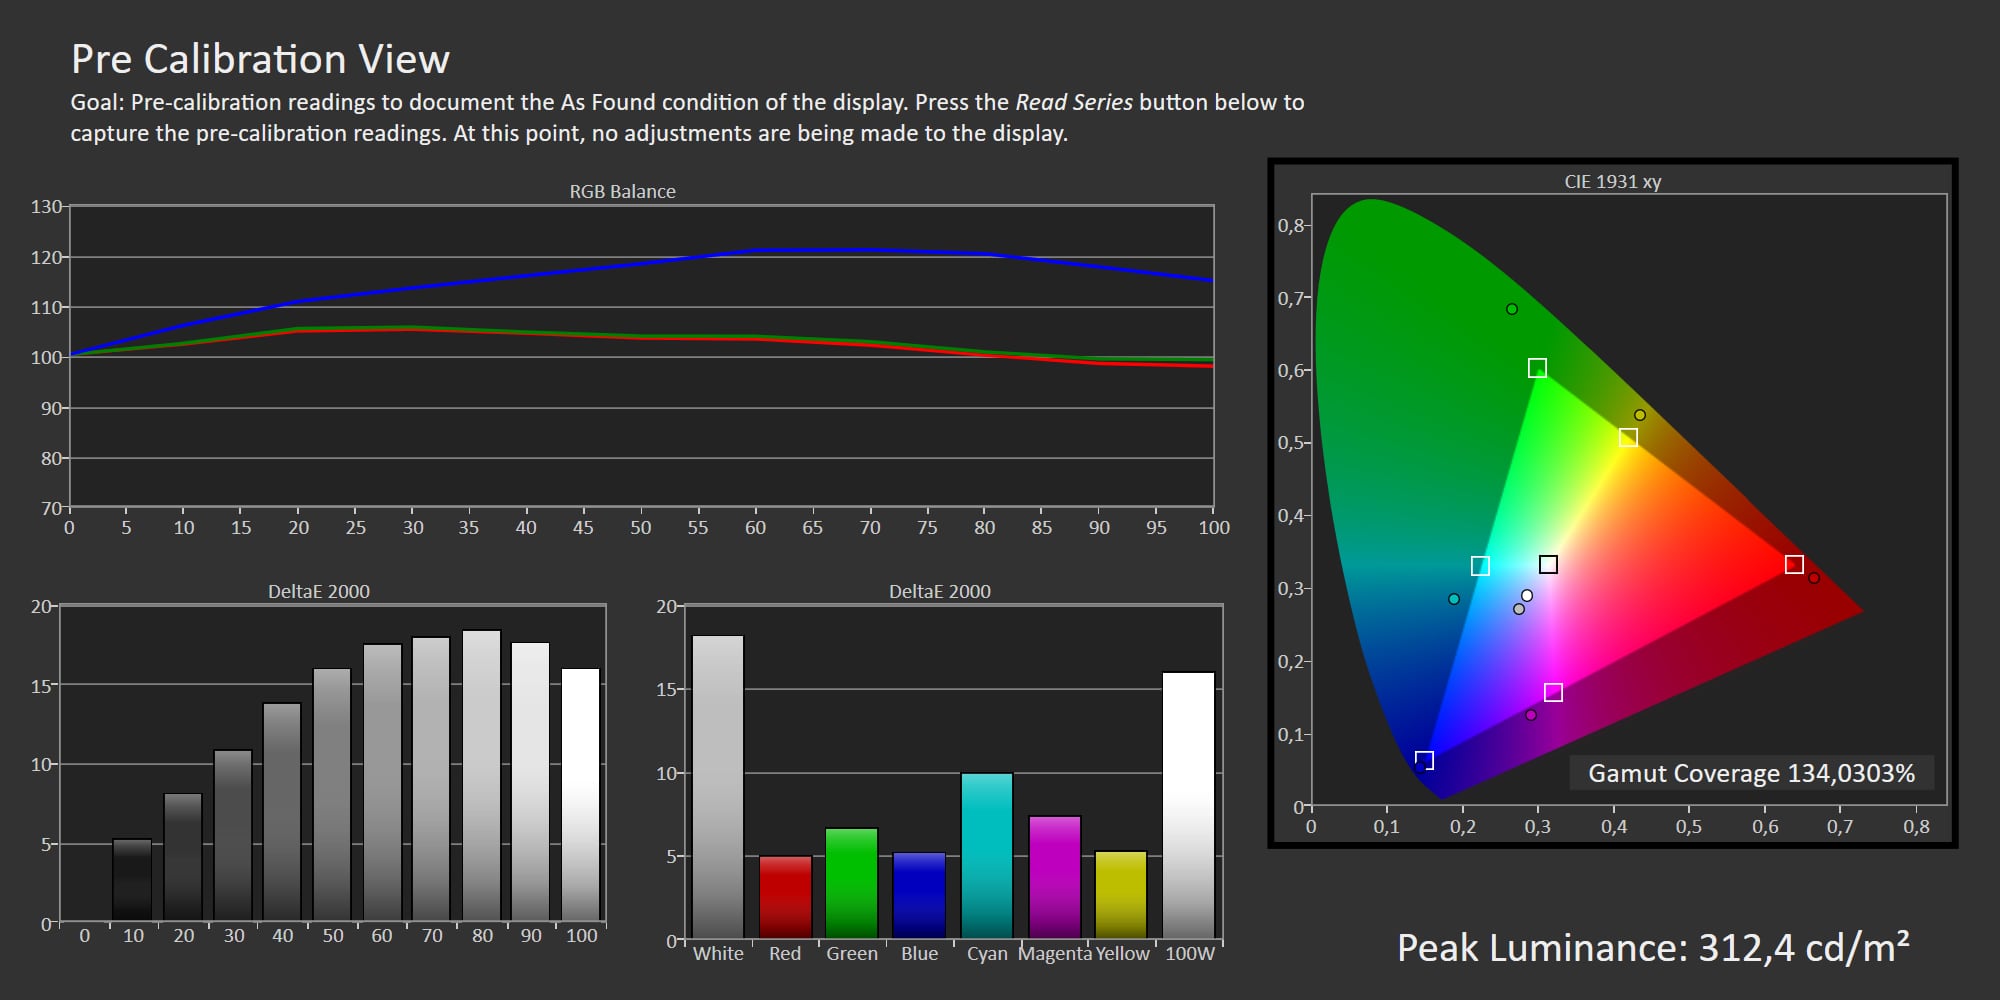Image resolution: width=2000 pixels, height=1000 pixels.
Task: Select the measured red dot near gamut edge
Action: click(1814, 578)
